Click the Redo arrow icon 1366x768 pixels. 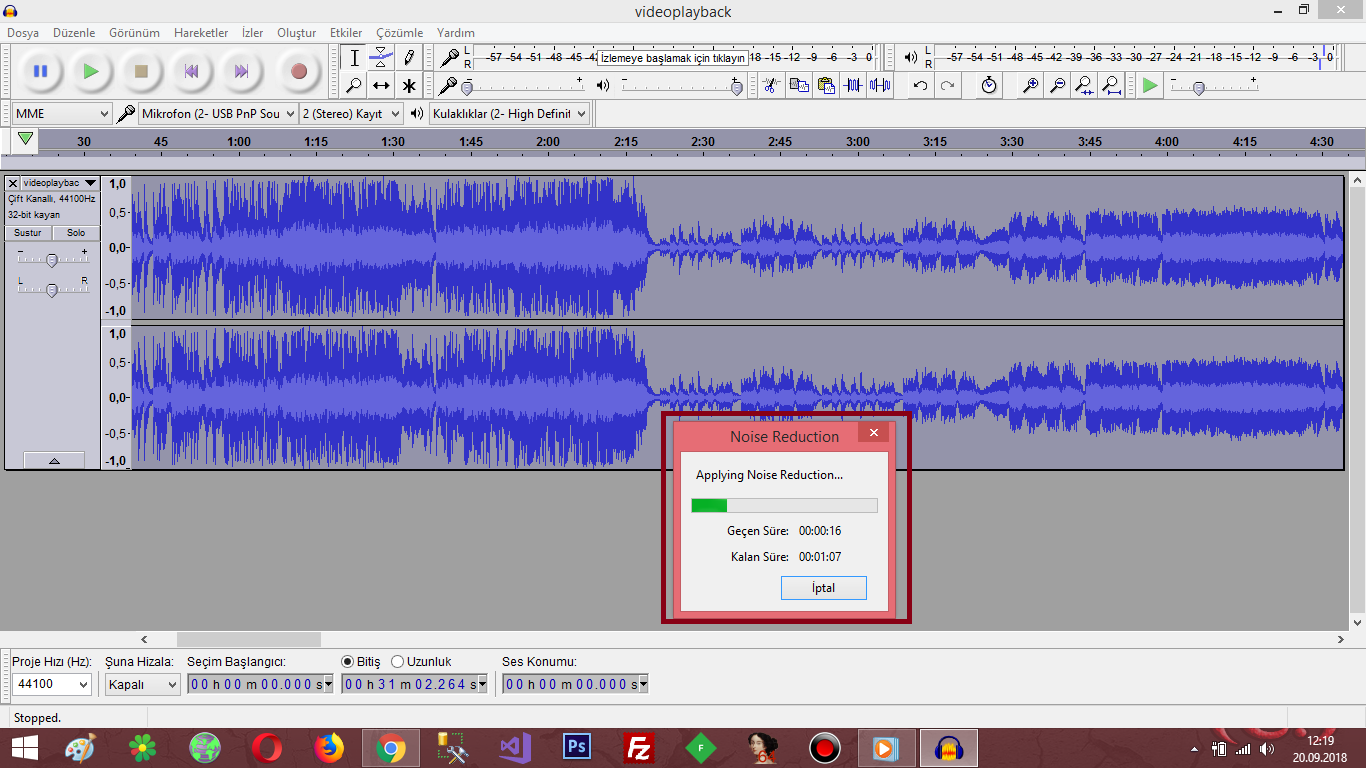[947, 85]
